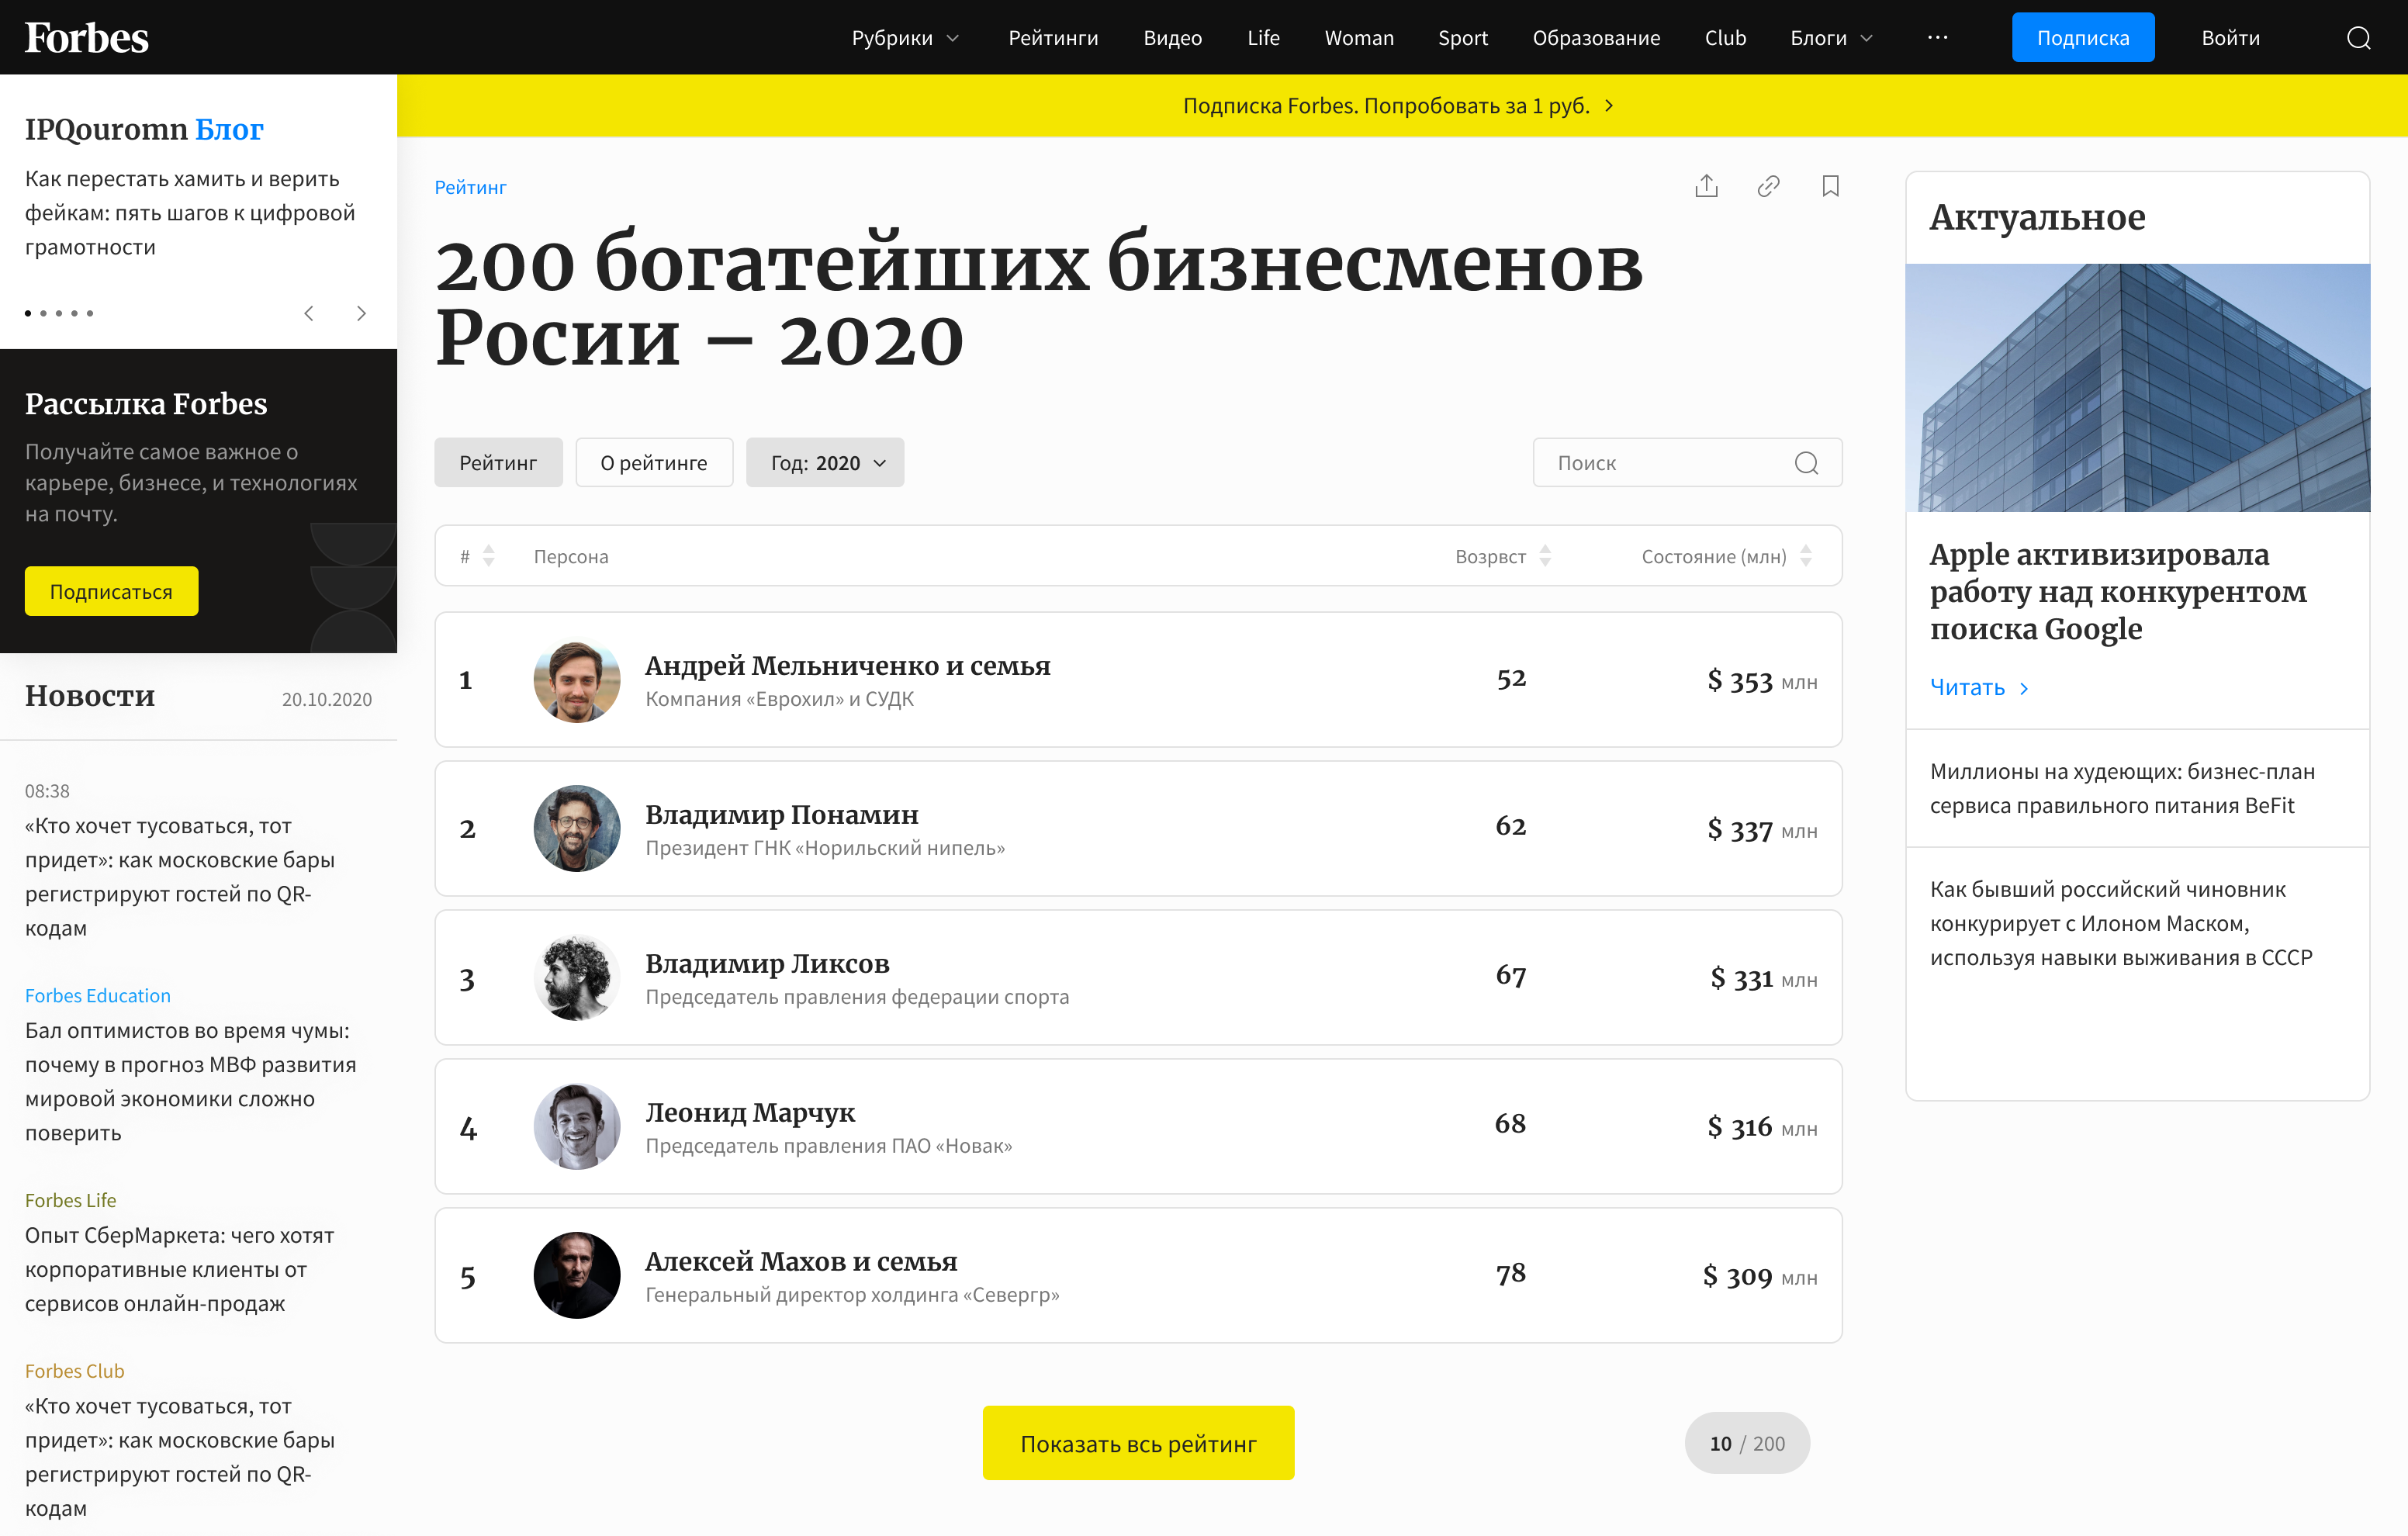The height and width of the screenshot is (1536, 2408).
Task: Click the search magnifier in header
Action: [x=2358, y=38]
